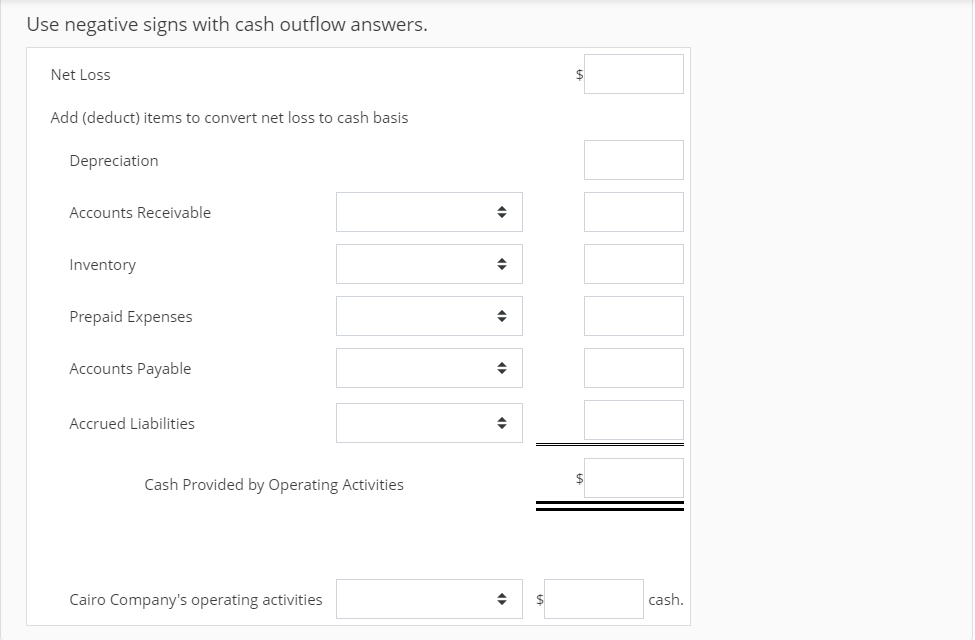This screenshot has height=640, width=975.
Task: Click the arrow icon of Accrued Liabilities dropdown
Action: [502, 423]
